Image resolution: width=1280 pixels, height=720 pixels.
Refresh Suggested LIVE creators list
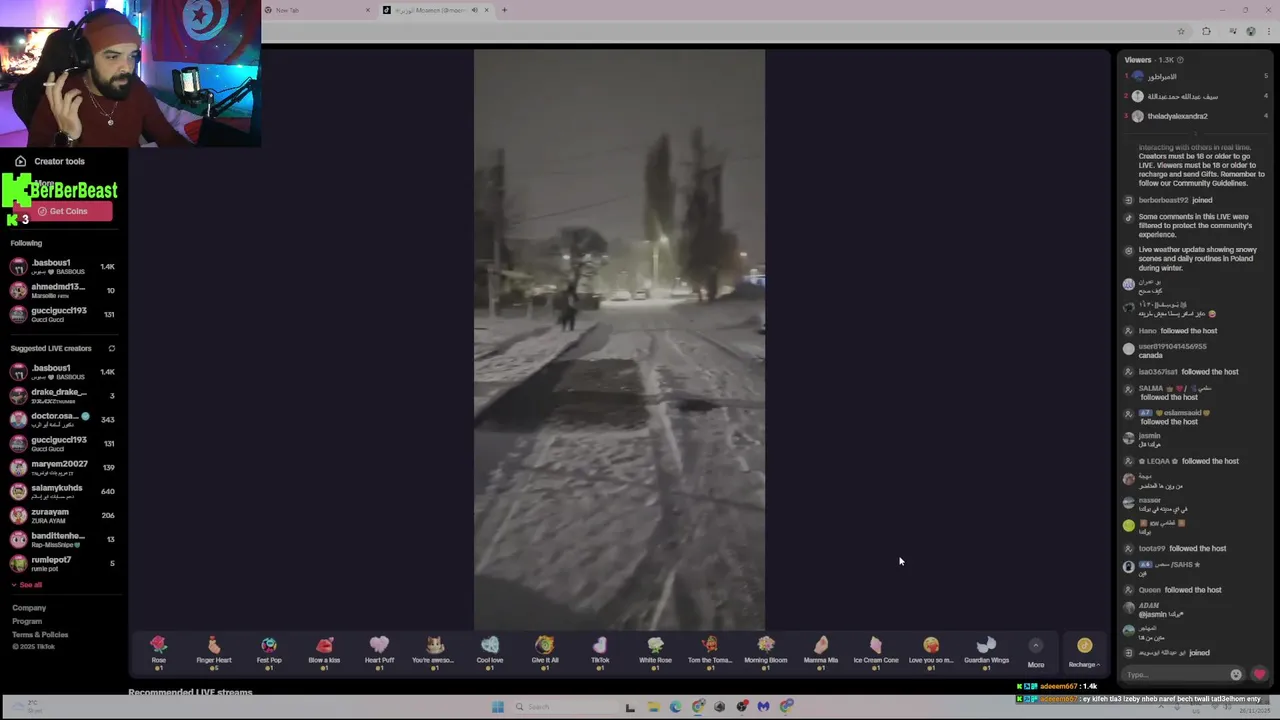pyautogui.click(x=111, y=348)
